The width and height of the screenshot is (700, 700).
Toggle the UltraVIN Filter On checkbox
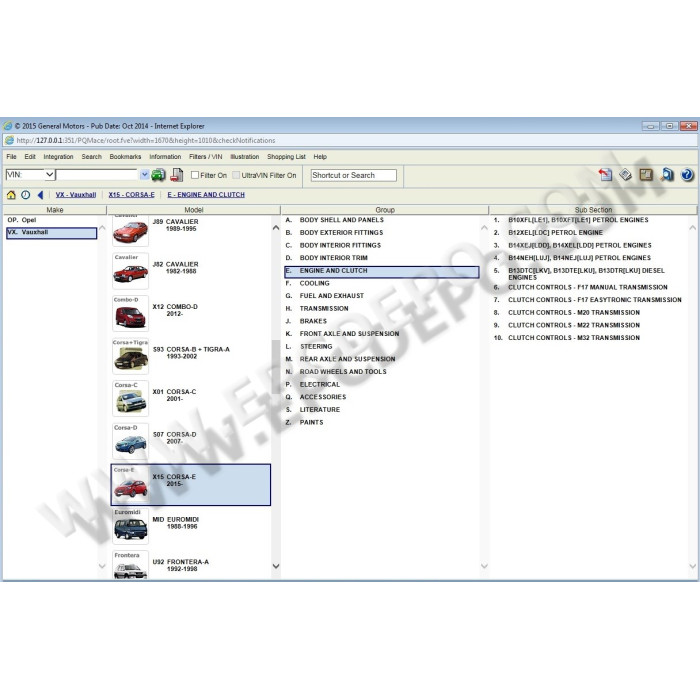click(x=236, y=175)
